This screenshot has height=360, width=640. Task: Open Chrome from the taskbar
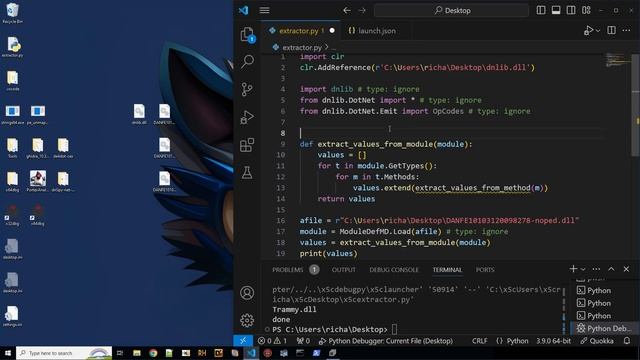(153, 353)
